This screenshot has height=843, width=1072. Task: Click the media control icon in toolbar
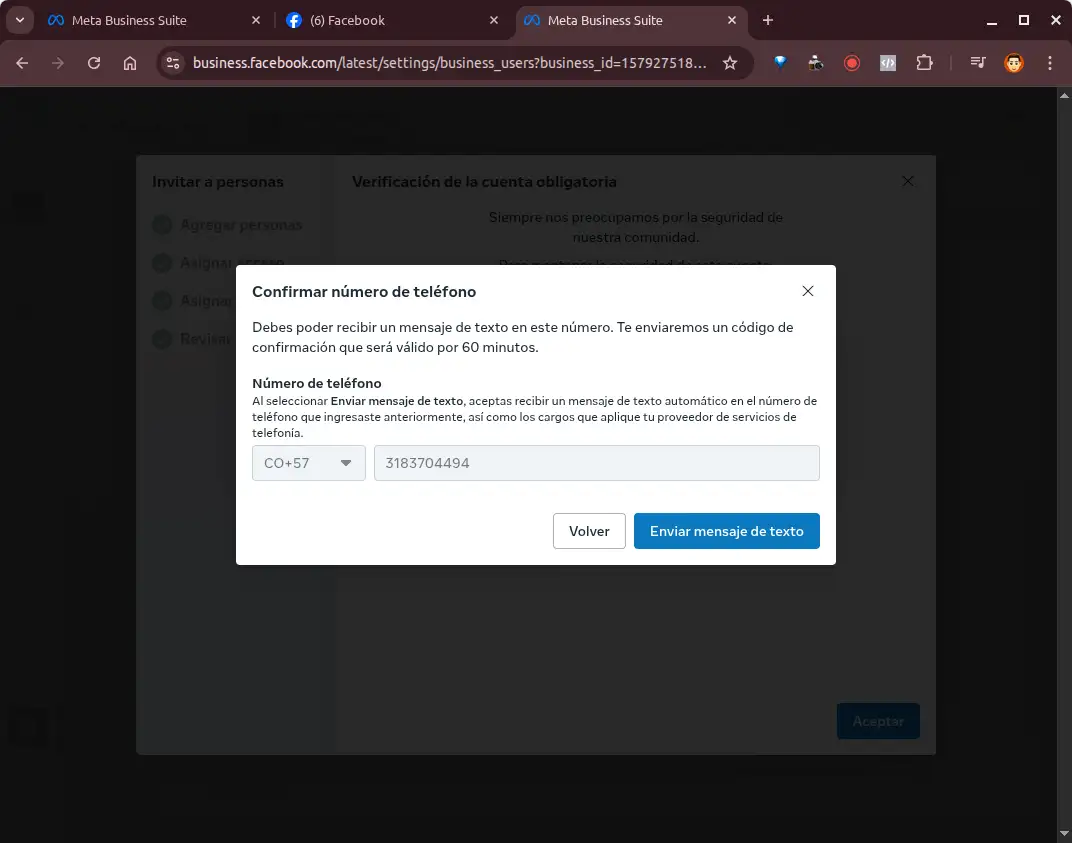pos(977,63)
